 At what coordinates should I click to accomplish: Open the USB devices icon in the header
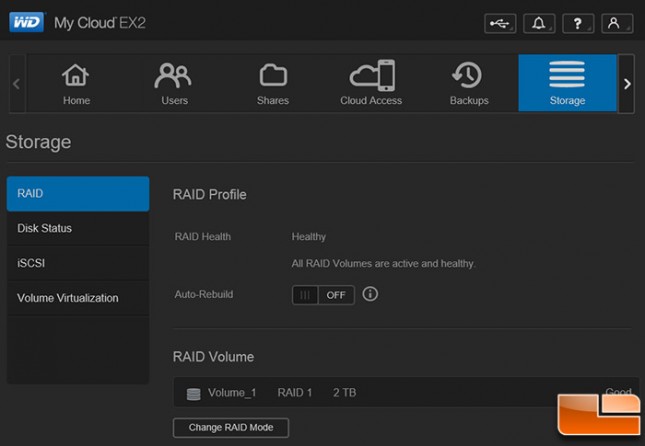click(x=500, y=23)
